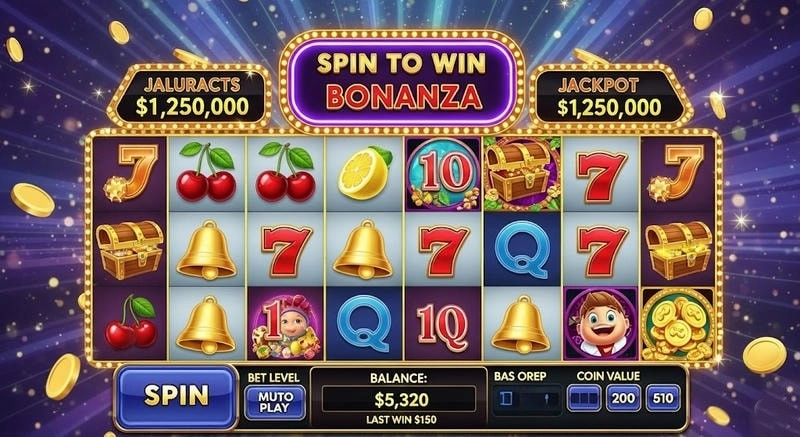Click the lemon symbol on the top row
The width and height of the screenshot is (800, 437).
point(365,173)
